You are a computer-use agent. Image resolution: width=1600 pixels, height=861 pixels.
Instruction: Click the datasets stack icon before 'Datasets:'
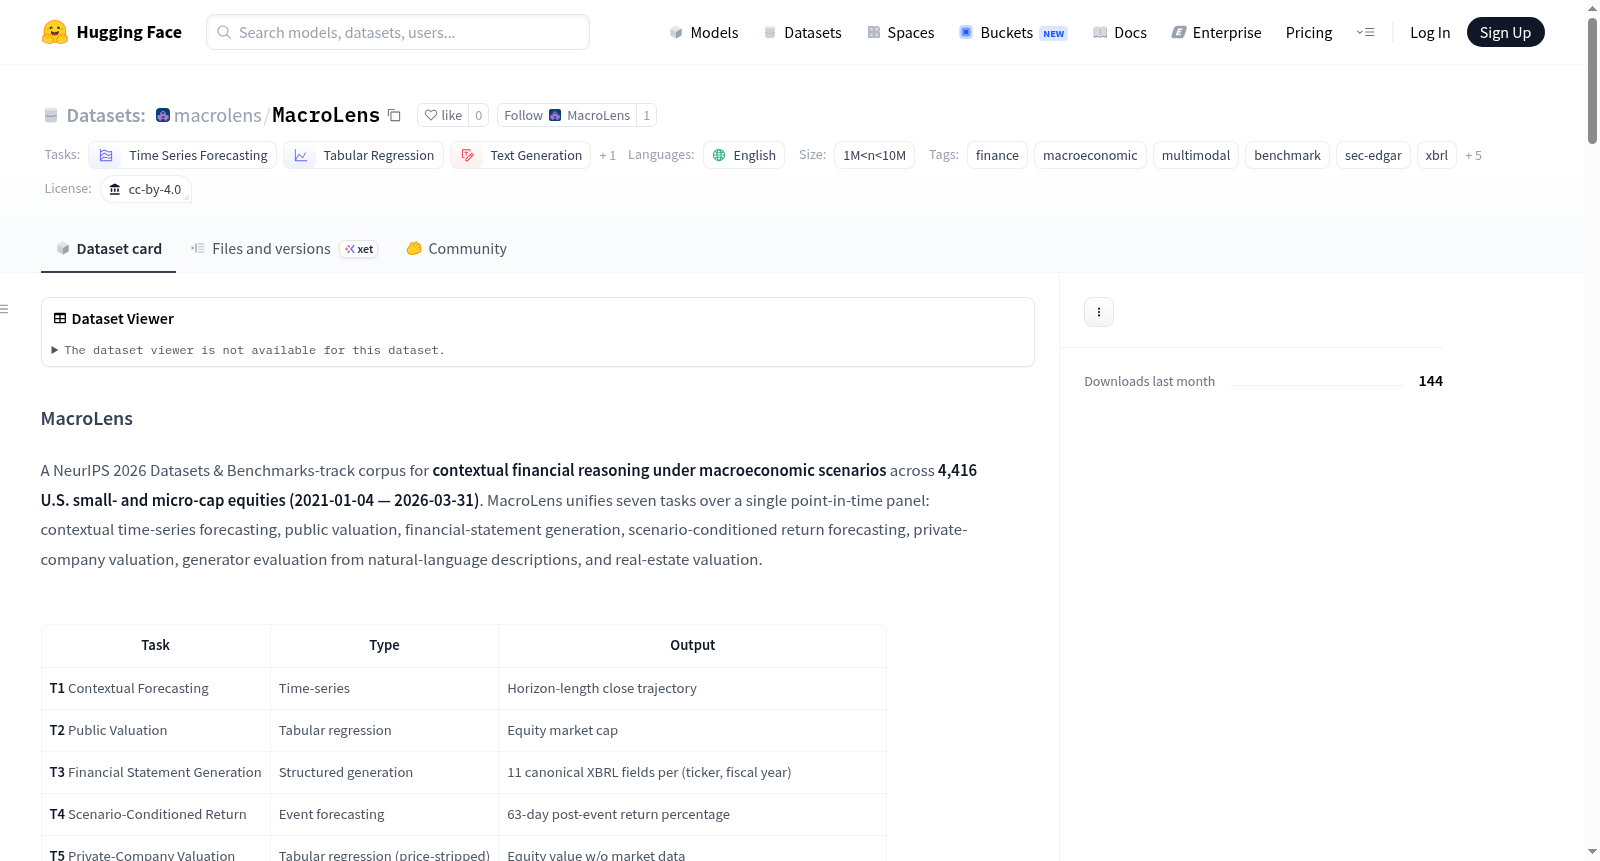[x=51, y=115]
